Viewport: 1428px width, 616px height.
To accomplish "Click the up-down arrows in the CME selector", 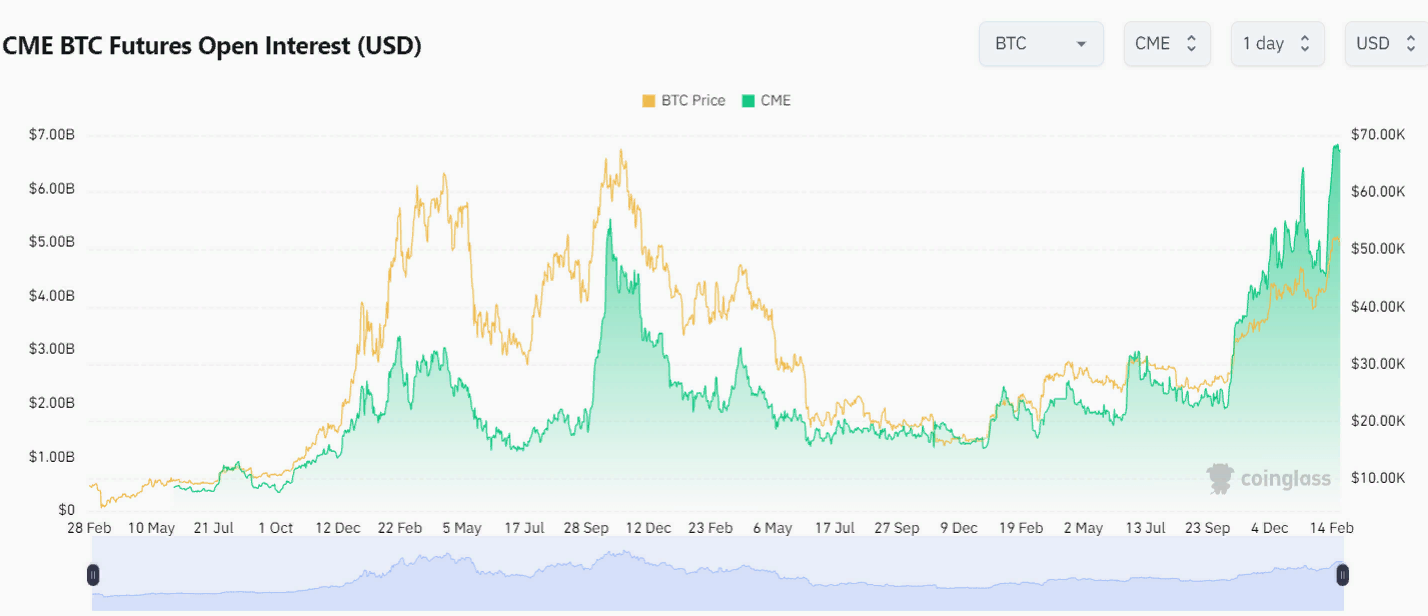I will click(x=1191, y=44).
